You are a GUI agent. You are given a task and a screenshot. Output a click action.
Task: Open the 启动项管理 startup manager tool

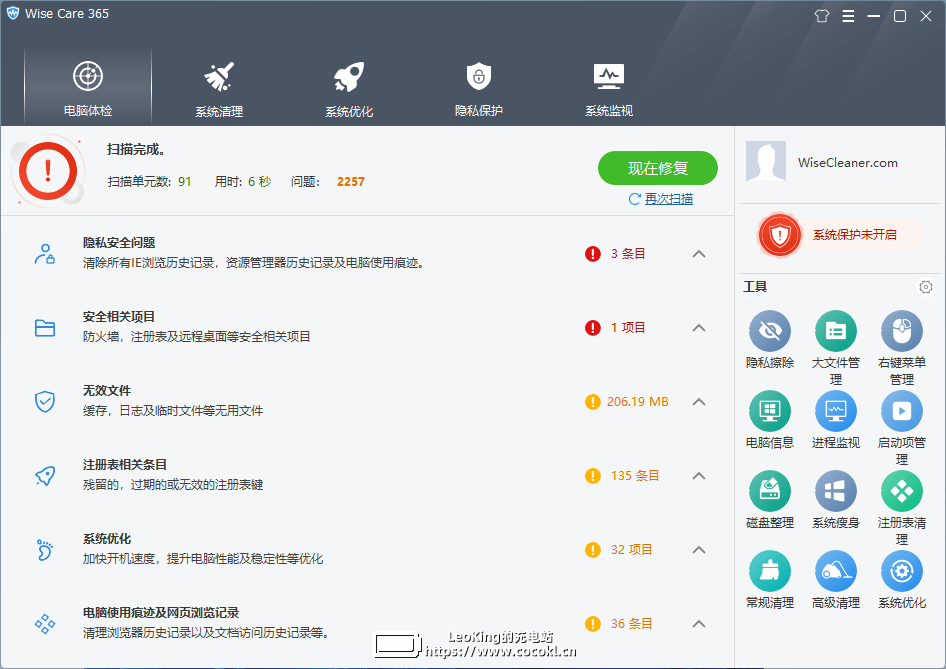(x=901, y=411)
